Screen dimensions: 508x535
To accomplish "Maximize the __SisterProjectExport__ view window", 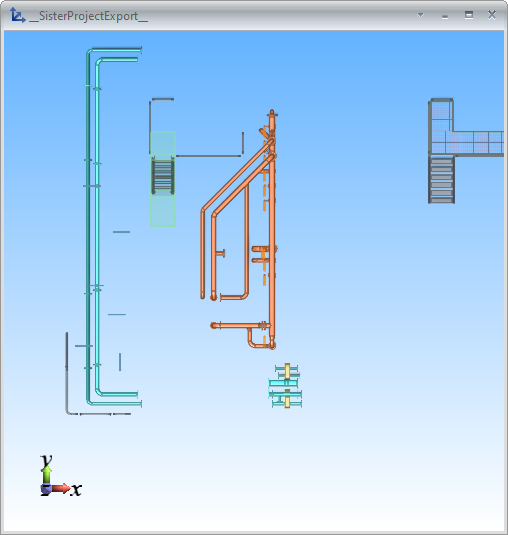I will click(x=469, y=15).
